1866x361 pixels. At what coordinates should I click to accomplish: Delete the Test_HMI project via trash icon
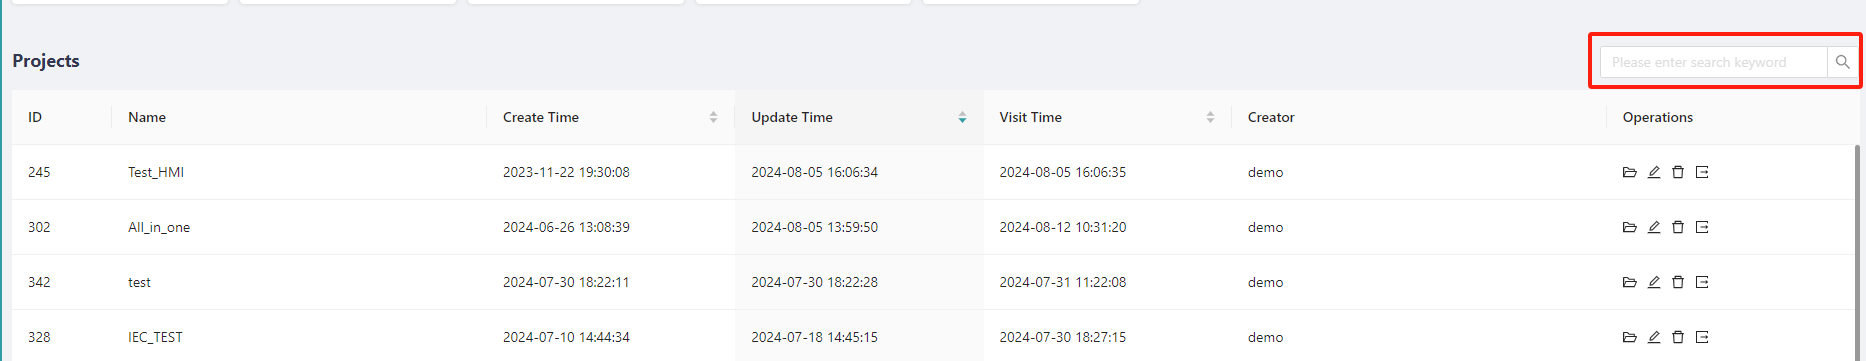pos(1678,172)
